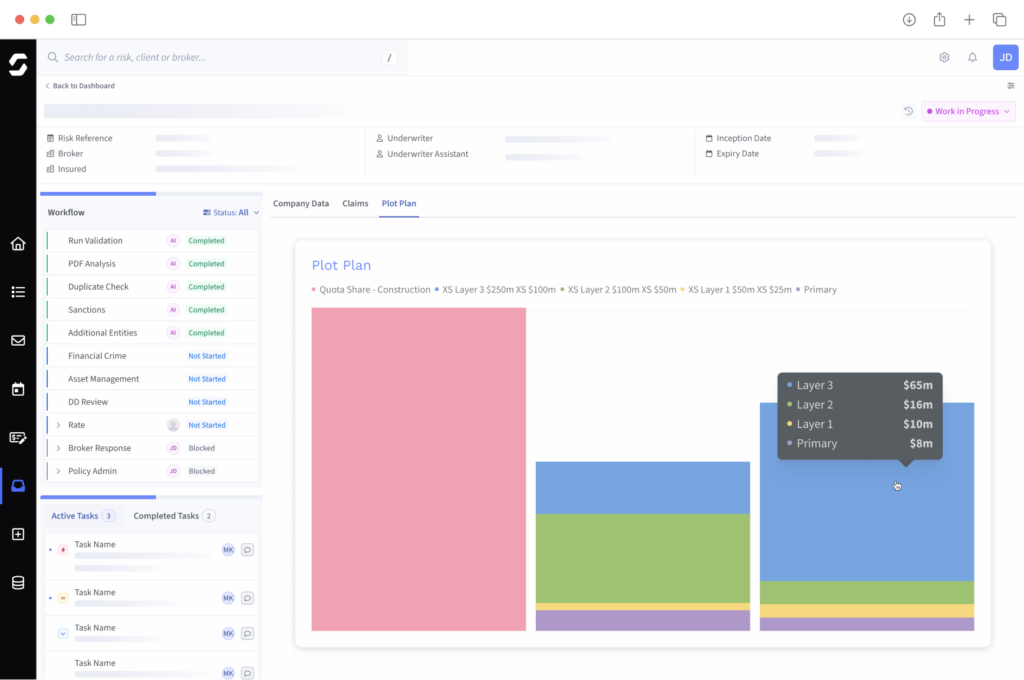
Task: Open the Work in Progress status dropdown
Action: [968, 111]
